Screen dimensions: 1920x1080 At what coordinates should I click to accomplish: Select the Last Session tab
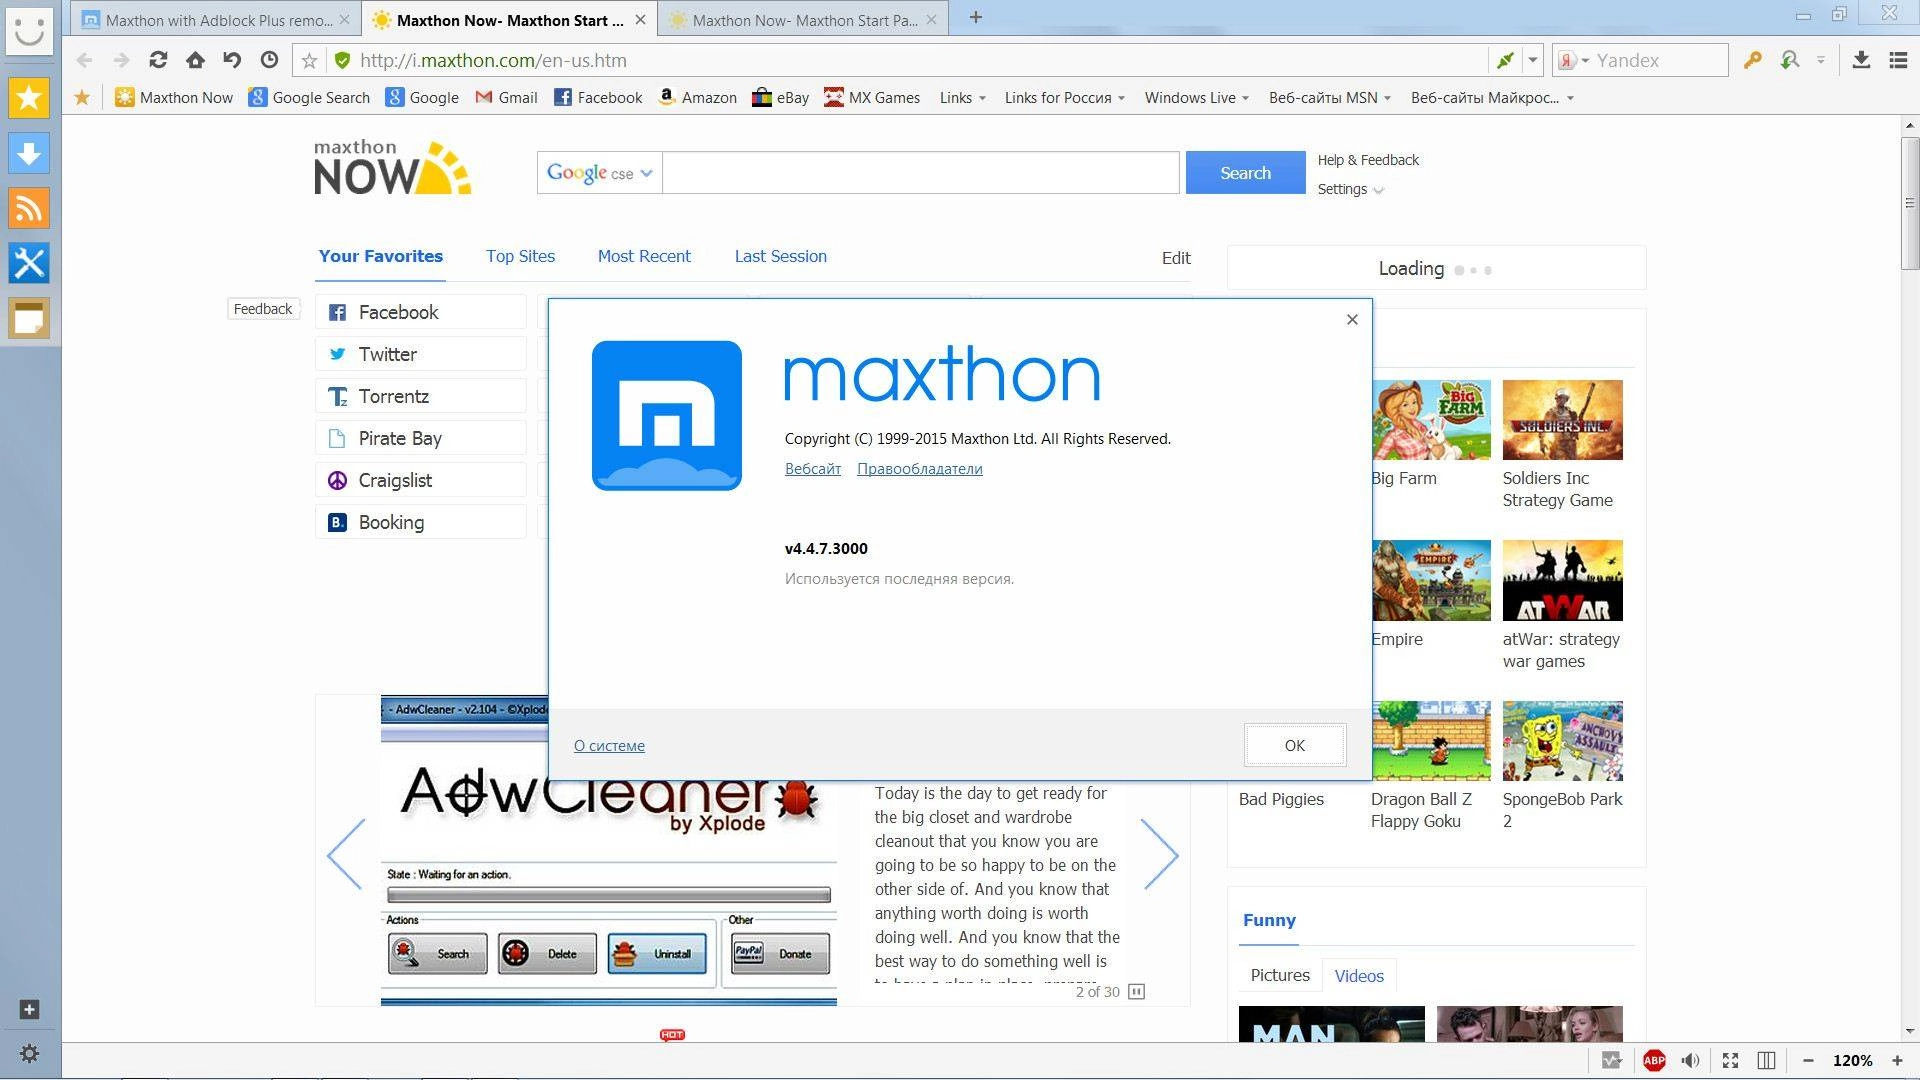pos(780,256)
